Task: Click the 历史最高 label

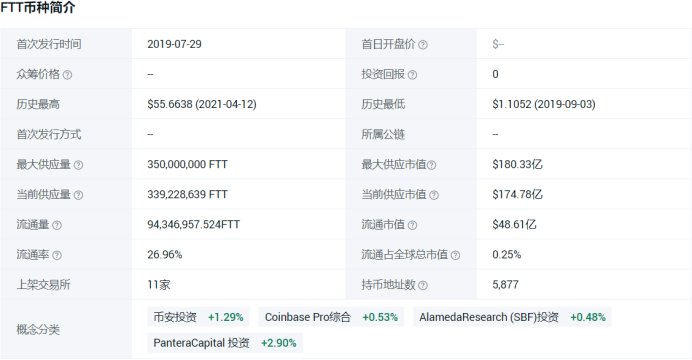Action: (38, 104)
